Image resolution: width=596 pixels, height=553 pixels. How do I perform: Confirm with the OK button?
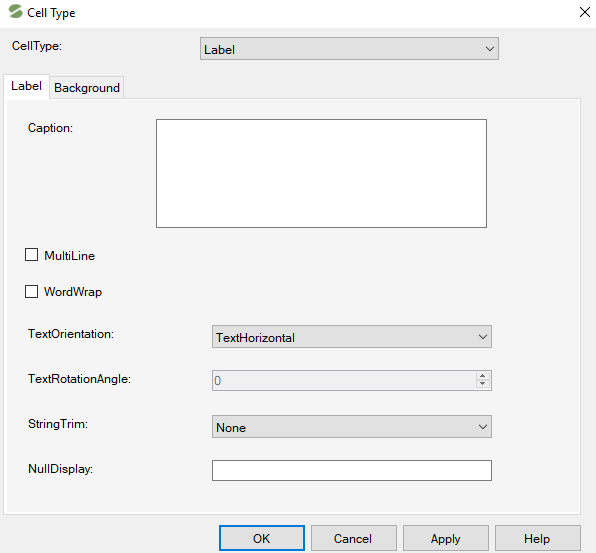(x=262, y=538)
